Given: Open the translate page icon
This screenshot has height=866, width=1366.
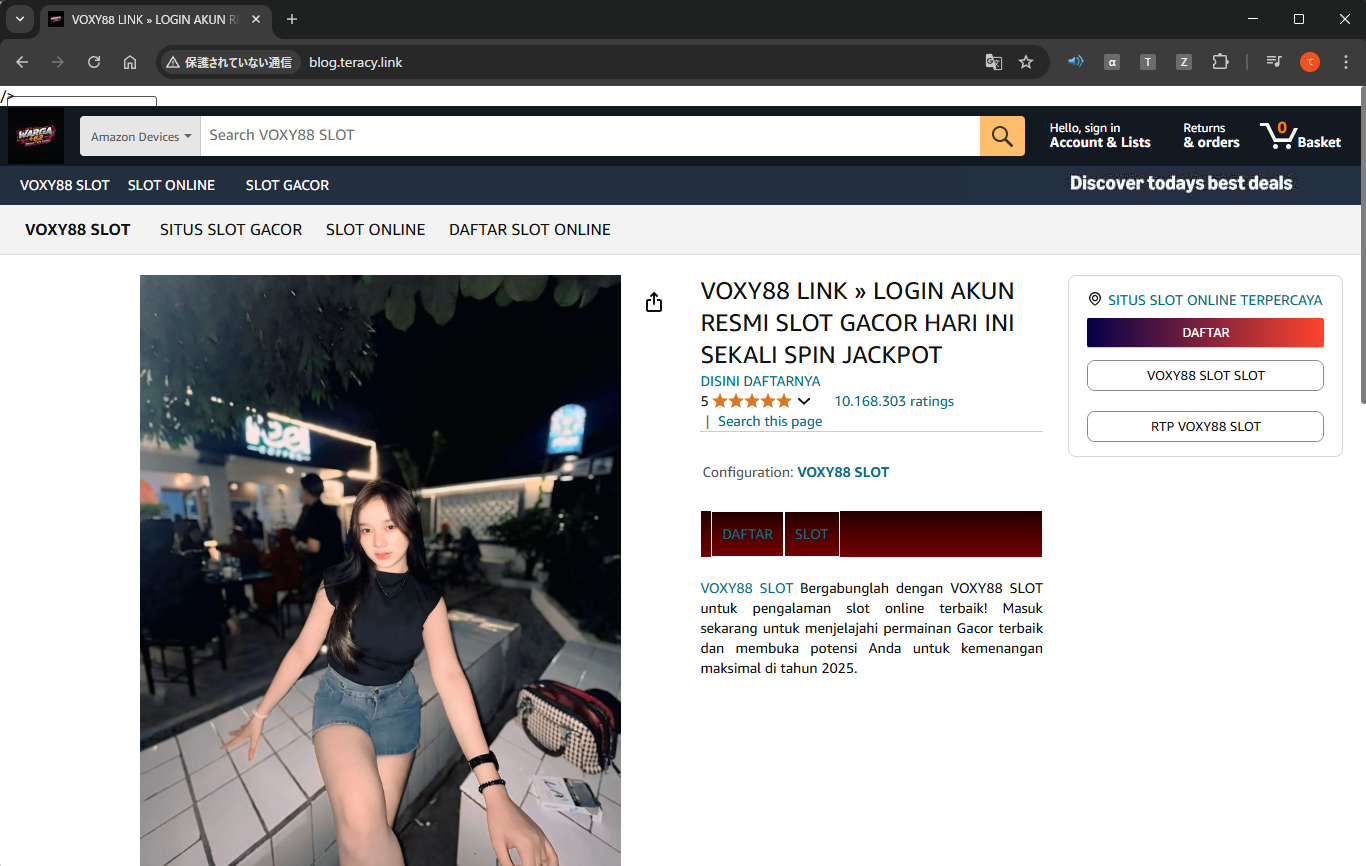Looking at the screenshot, I should 993,62.
